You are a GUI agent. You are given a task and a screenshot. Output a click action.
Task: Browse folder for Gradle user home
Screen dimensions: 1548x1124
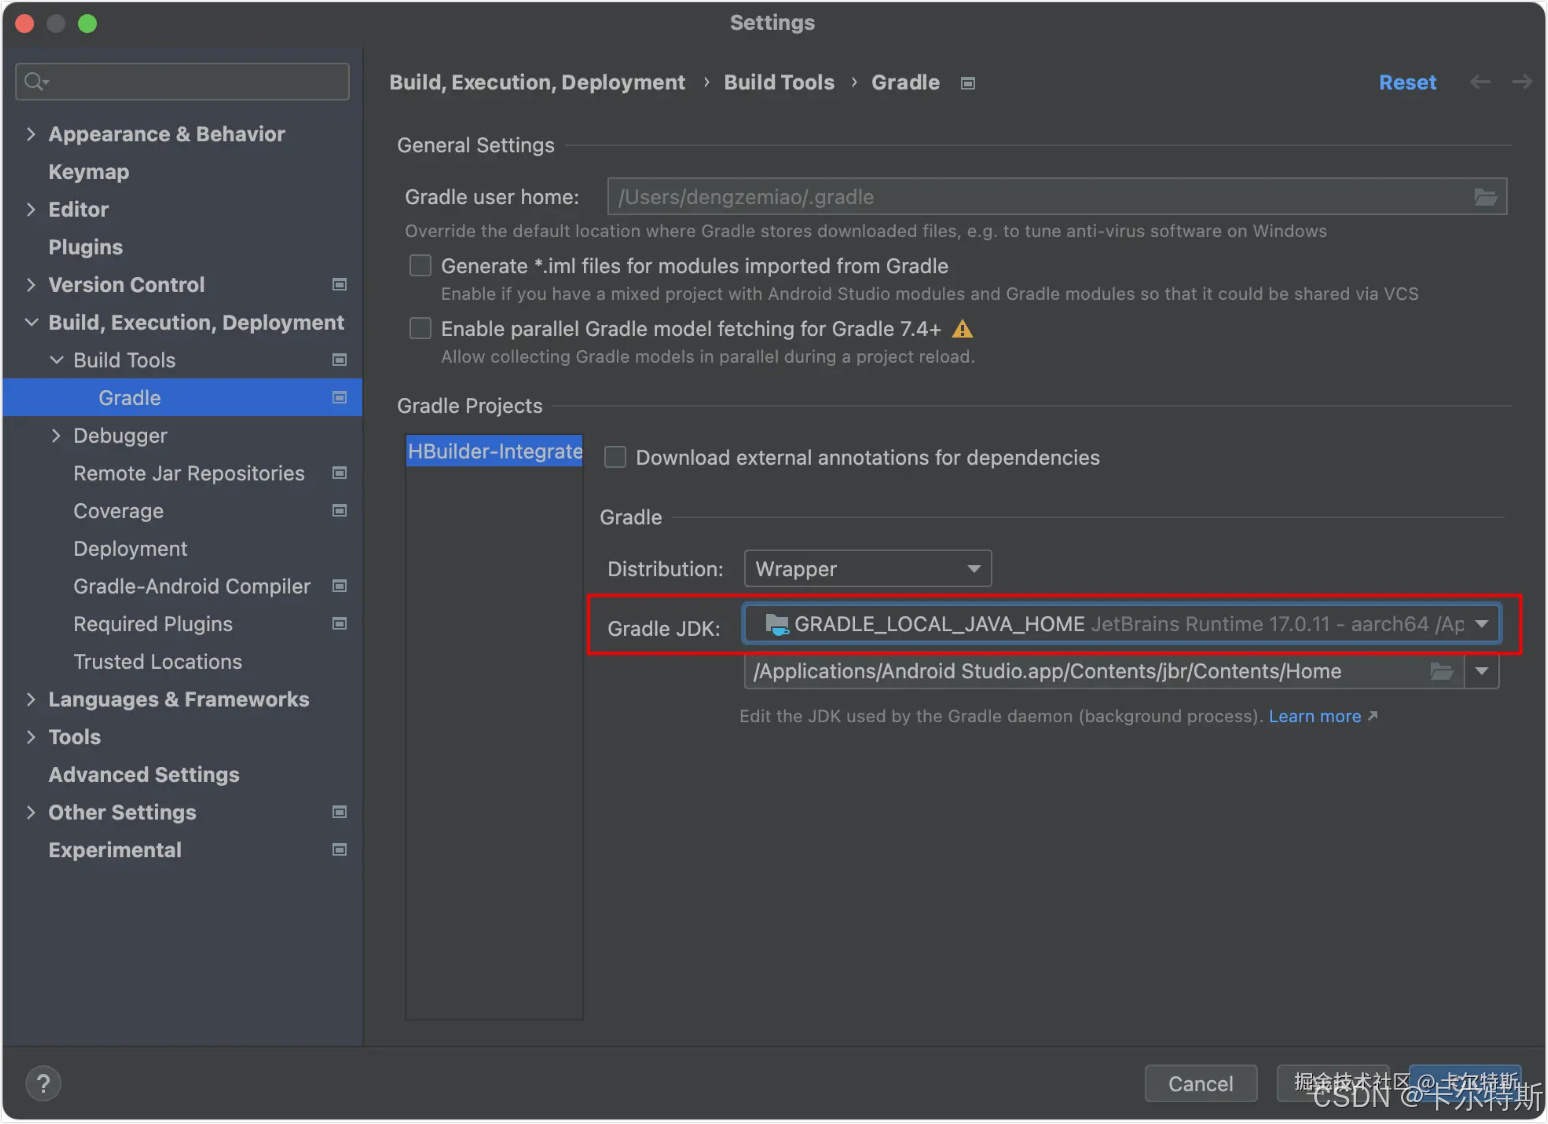1486,197
